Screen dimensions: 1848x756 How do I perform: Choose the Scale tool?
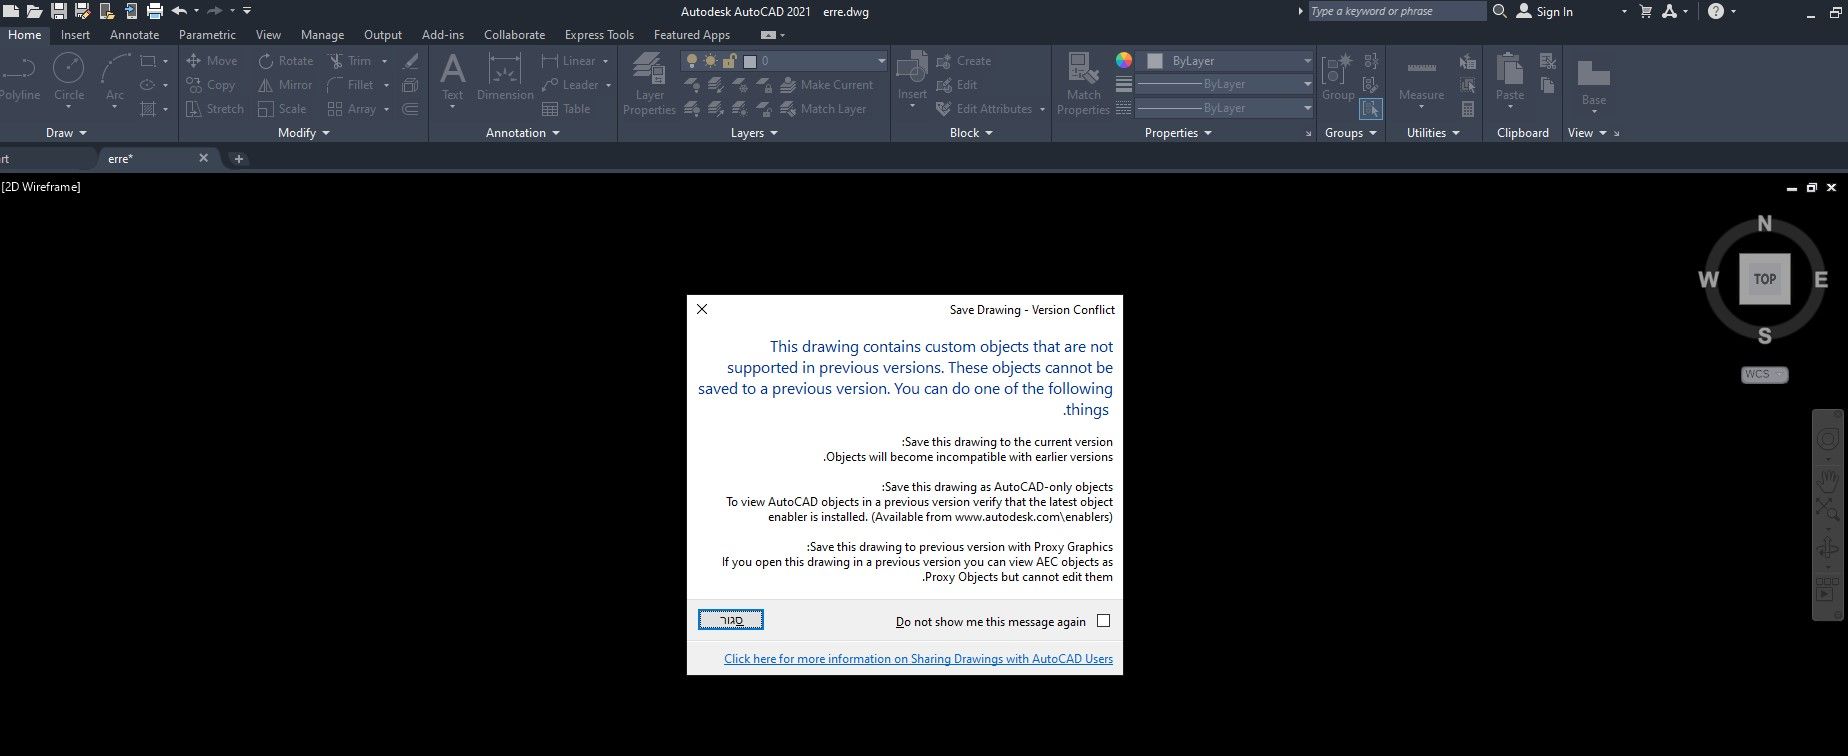(x=282, y=109)
